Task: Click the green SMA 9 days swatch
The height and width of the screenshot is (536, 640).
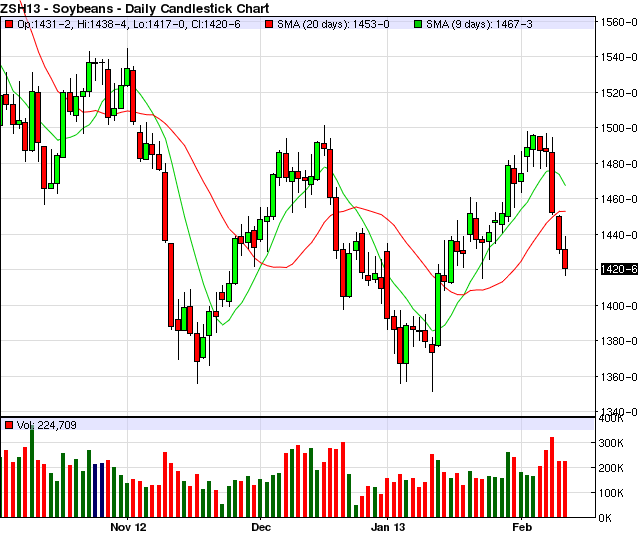Action: (x=418, y=24)
